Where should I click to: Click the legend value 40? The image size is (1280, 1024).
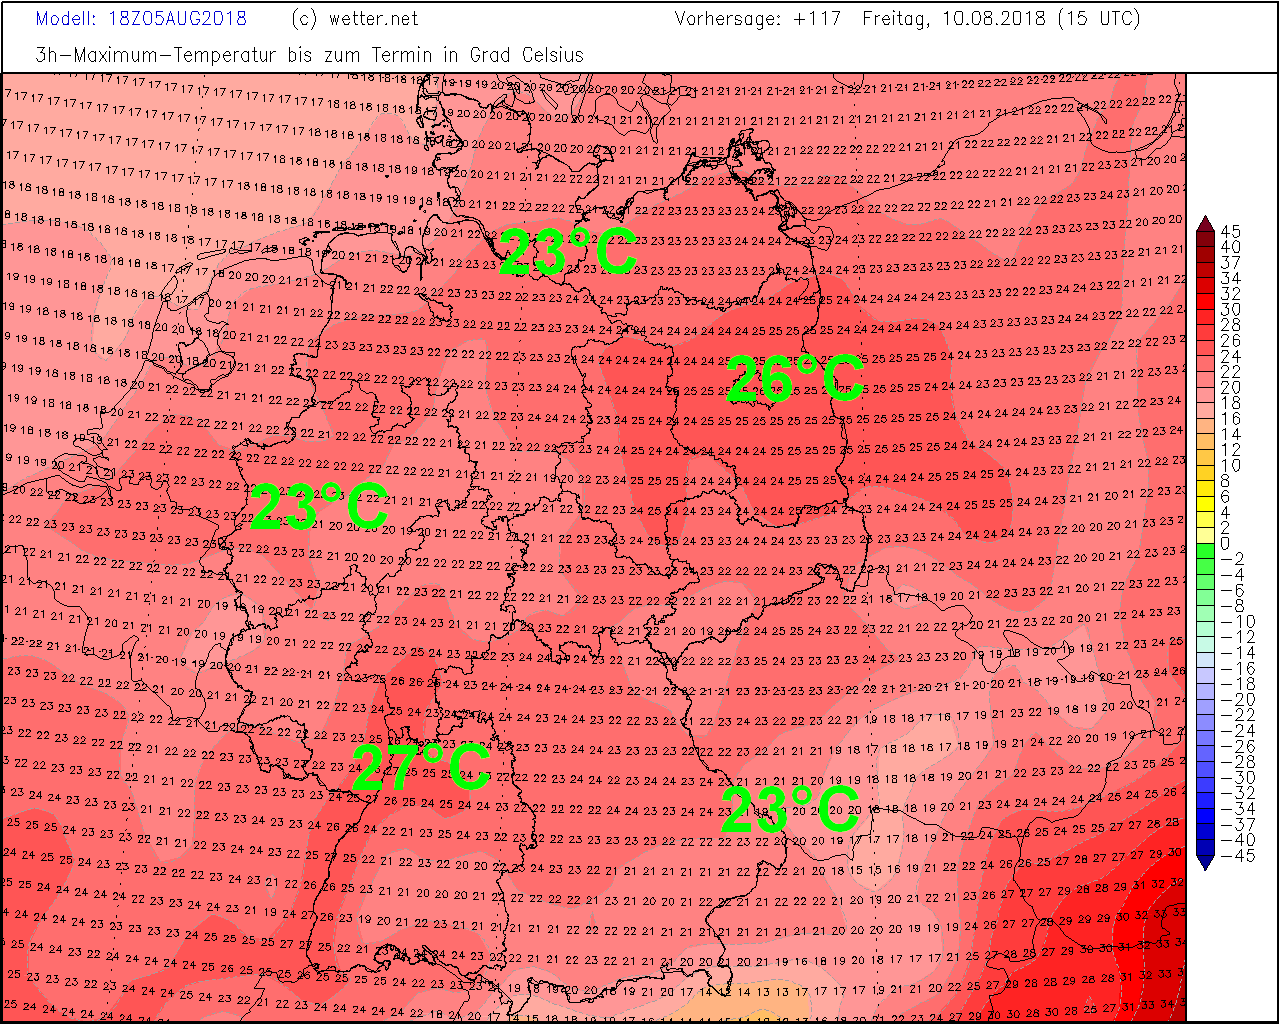[1230, 248]
